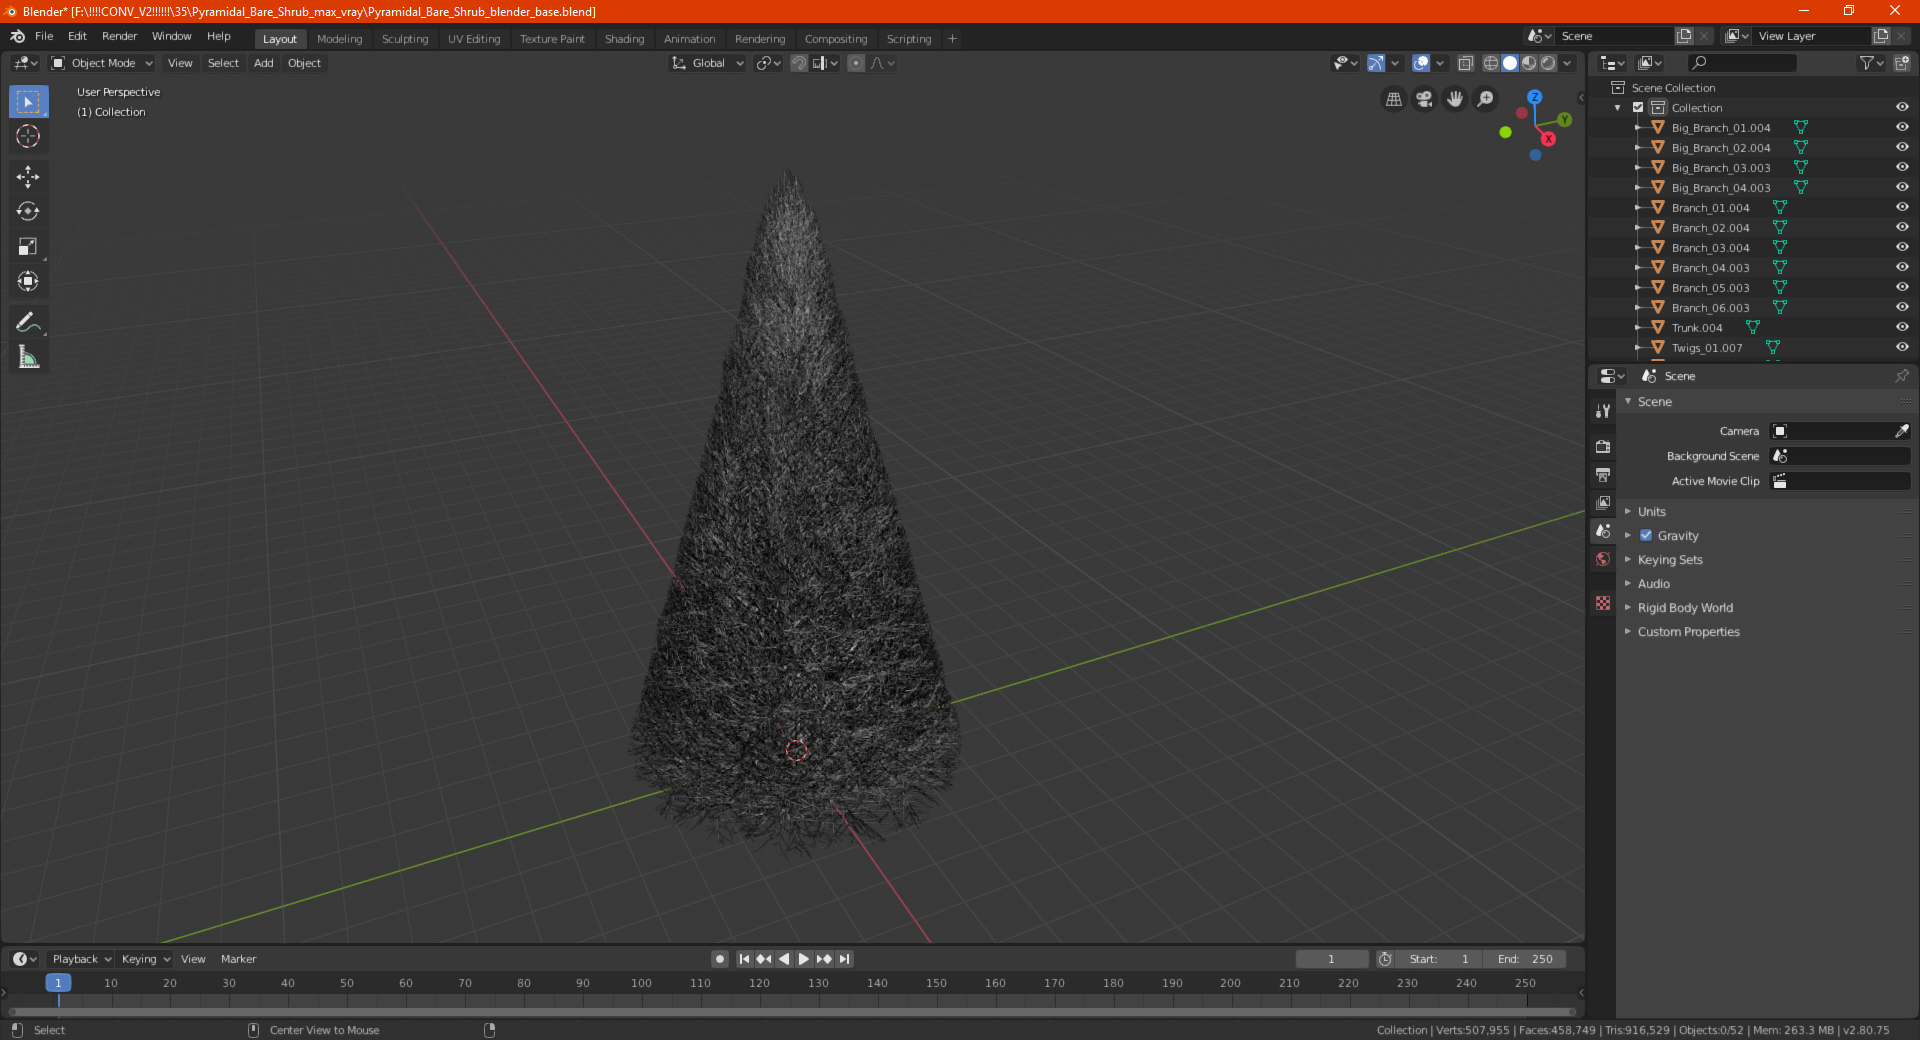This screenshot has width=1920, height=1040.
Task: Open the Texture properties tab
Action: tap(1603, 603)
